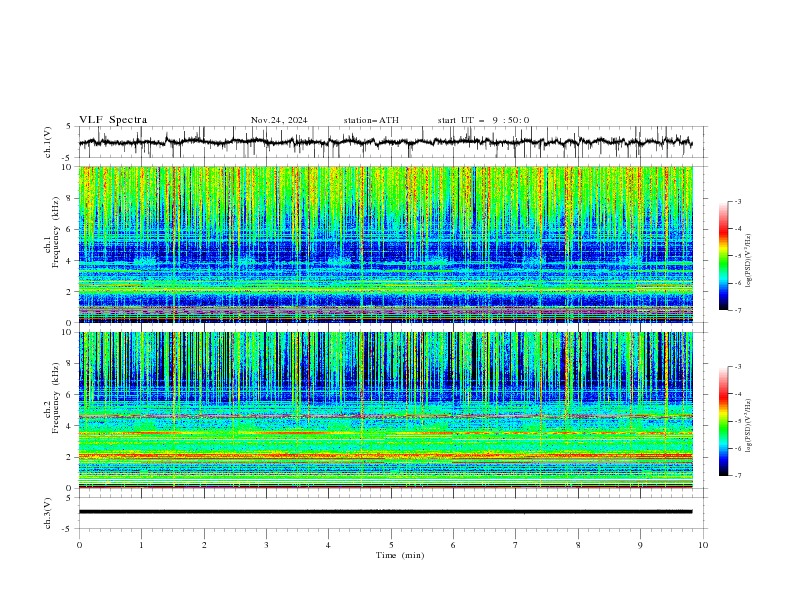Screen dimensions: 792x612
Task: Click the ch.2 color scale bar
Action: coord(724,421)
